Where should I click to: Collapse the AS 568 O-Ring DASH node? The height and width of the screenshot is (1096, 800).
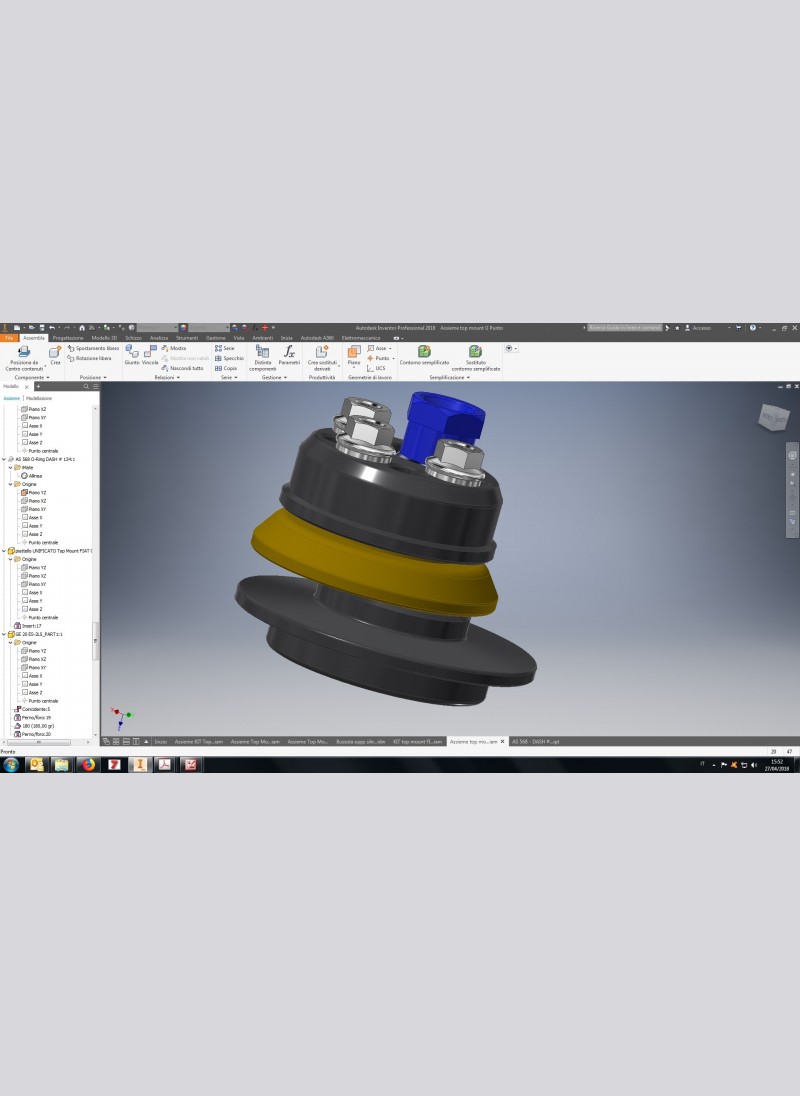click(4, 459)
